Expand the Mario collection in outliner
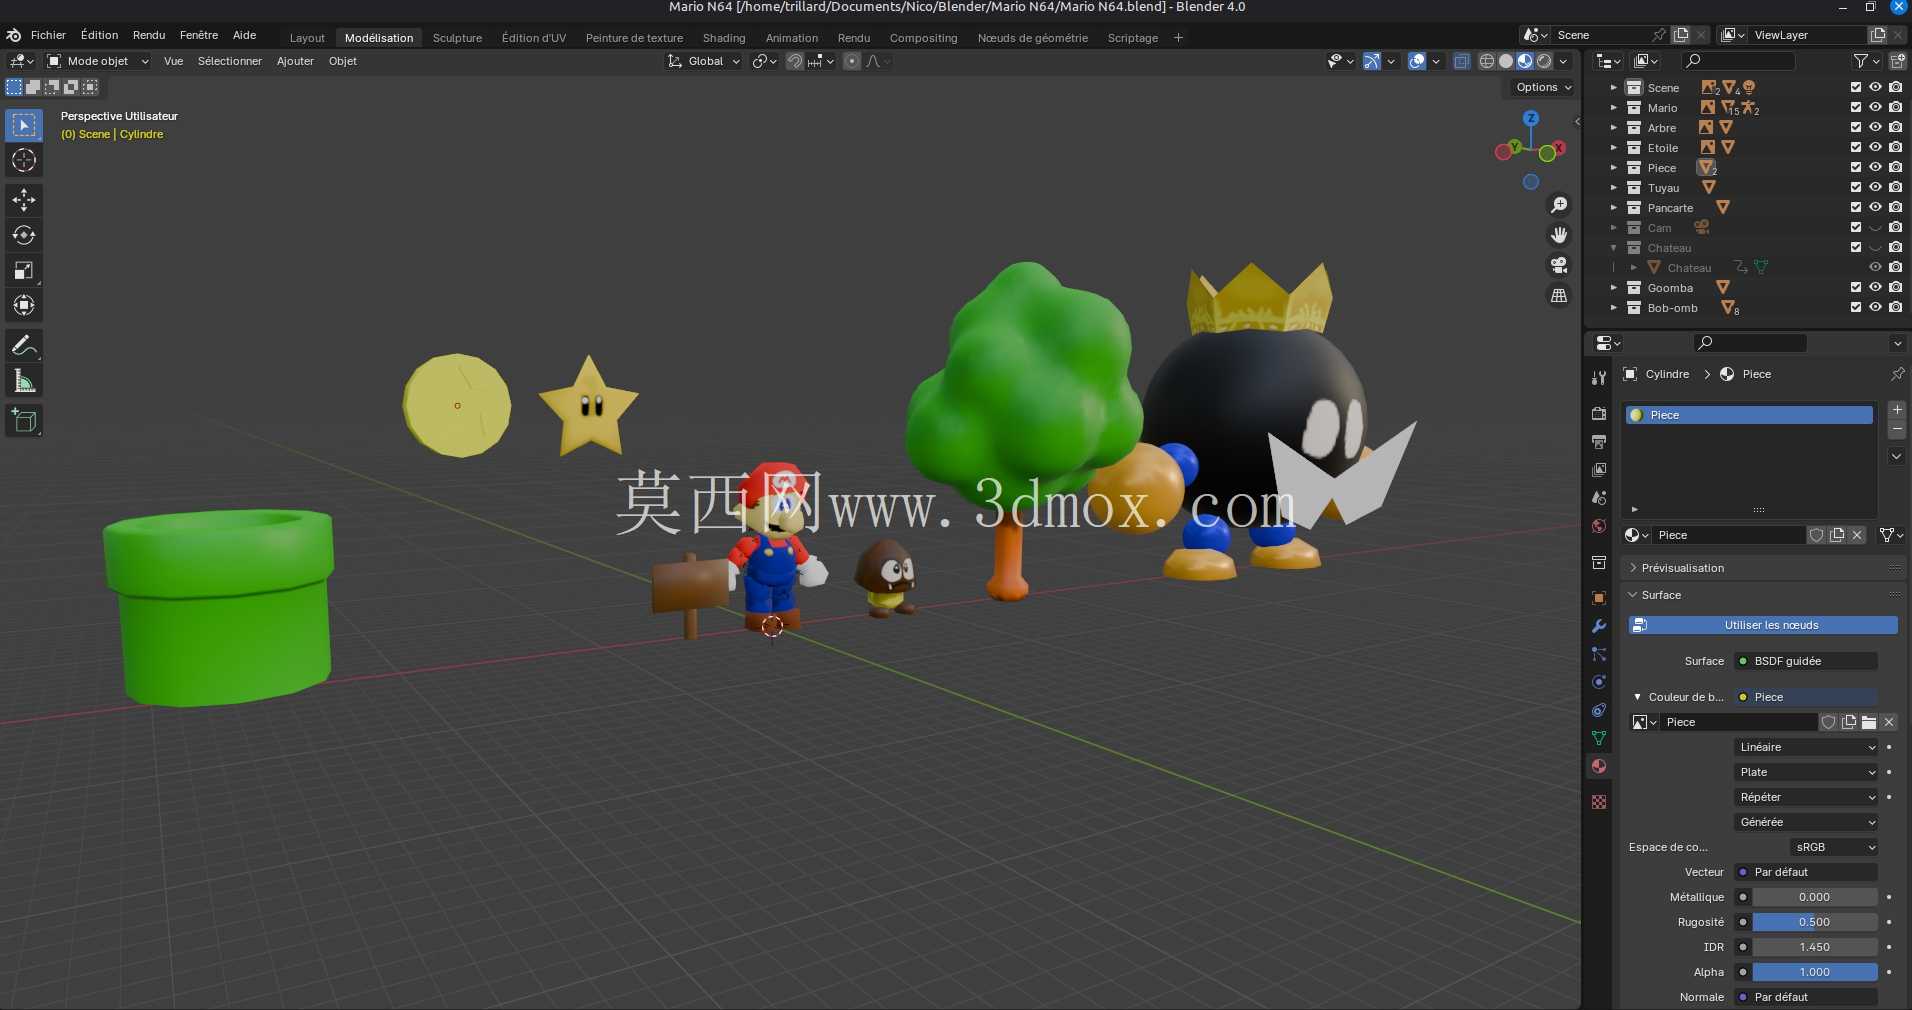Screen dimensions: 1912x1010 coord(1613,107)
